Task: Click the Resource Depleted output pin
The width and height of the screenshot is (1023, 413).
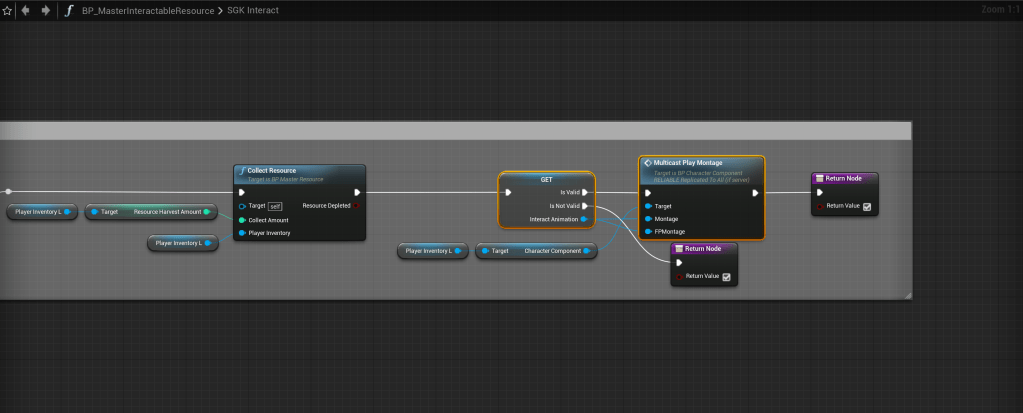Action: tap(356, 205)
